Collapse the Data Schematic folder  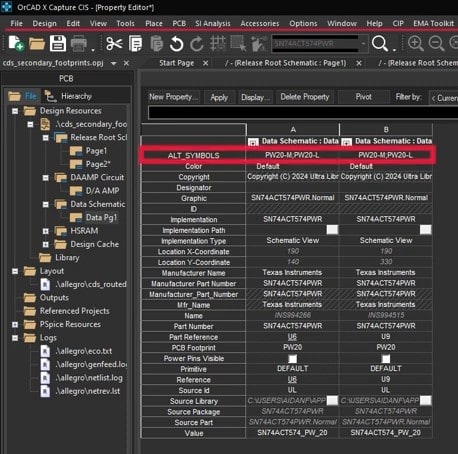(x=46, y=204)
